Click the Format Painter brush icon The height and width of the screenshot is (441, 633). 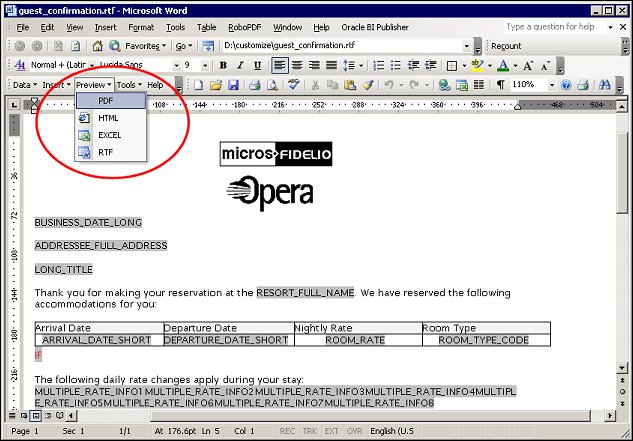367,85
